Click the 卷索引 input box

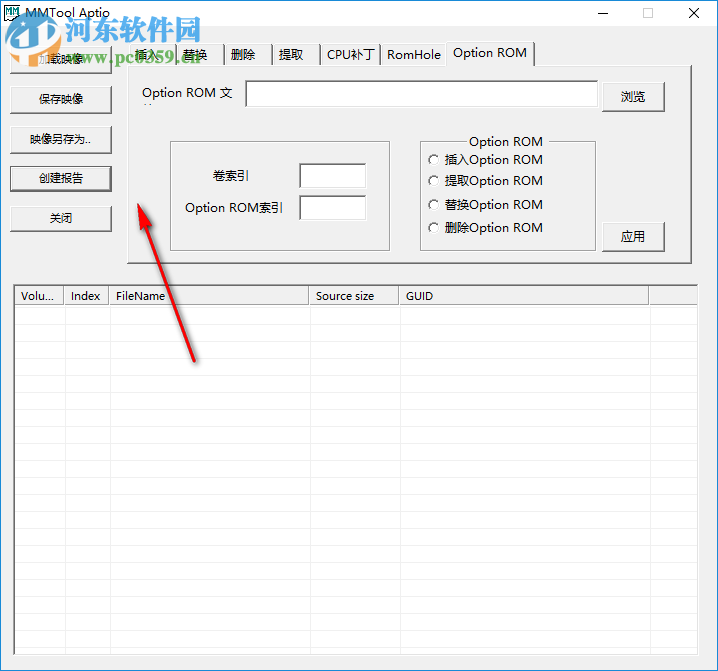[x=333, y=176]
